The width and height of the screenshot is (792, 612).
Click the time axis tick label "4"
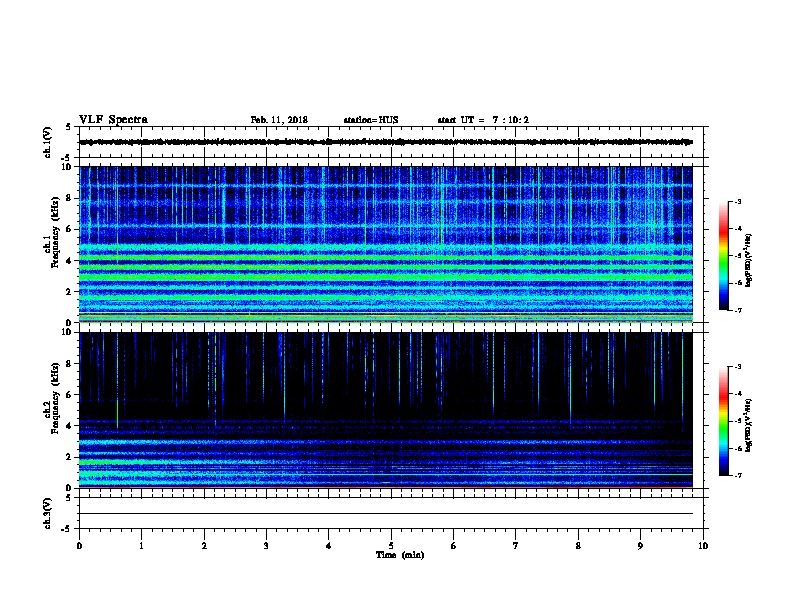(x=329, y=546)
